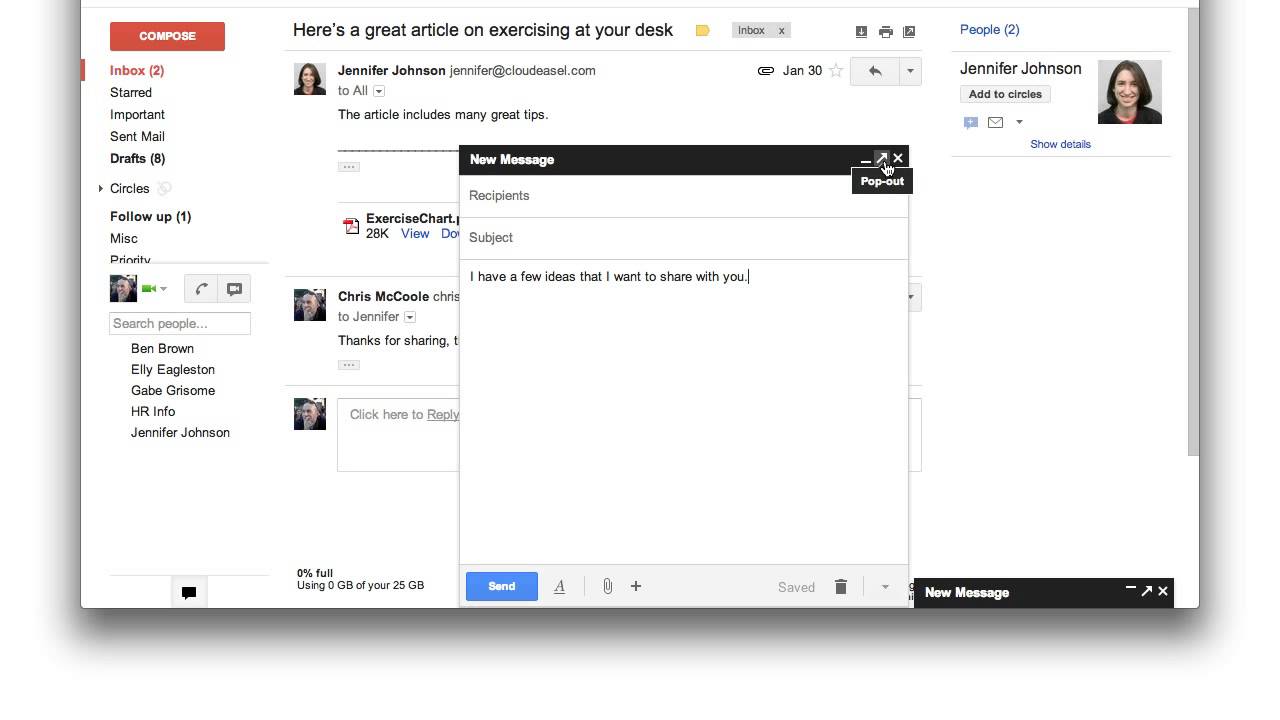Click the Add to circles button

[x=1005, y=94]
